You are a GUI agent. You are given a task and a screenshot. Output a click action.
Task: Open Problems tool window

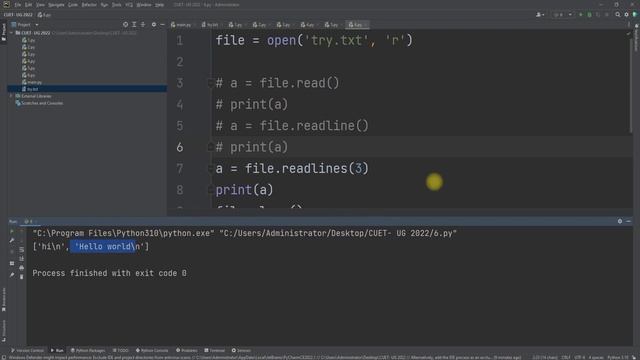tap(187, 351)
